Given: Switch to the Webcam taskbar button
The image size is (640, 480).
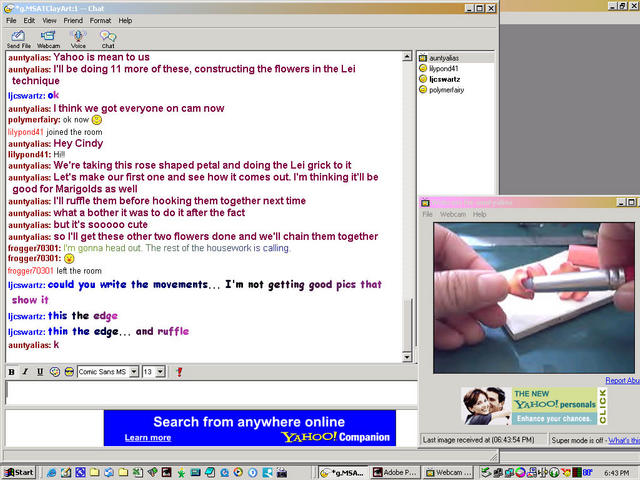Looking at the screenshot, I should click(449, 473).
